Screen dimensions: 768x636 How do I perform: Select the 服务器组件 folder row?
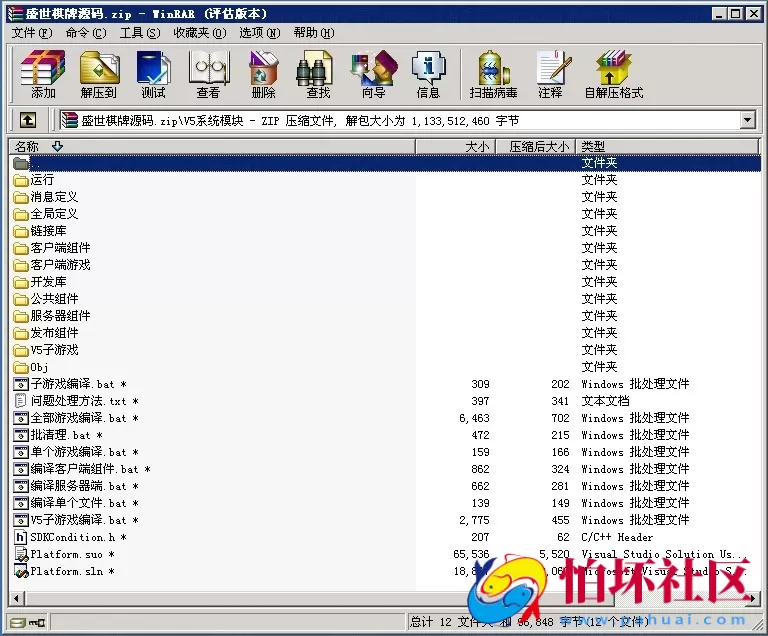point(385,316)
